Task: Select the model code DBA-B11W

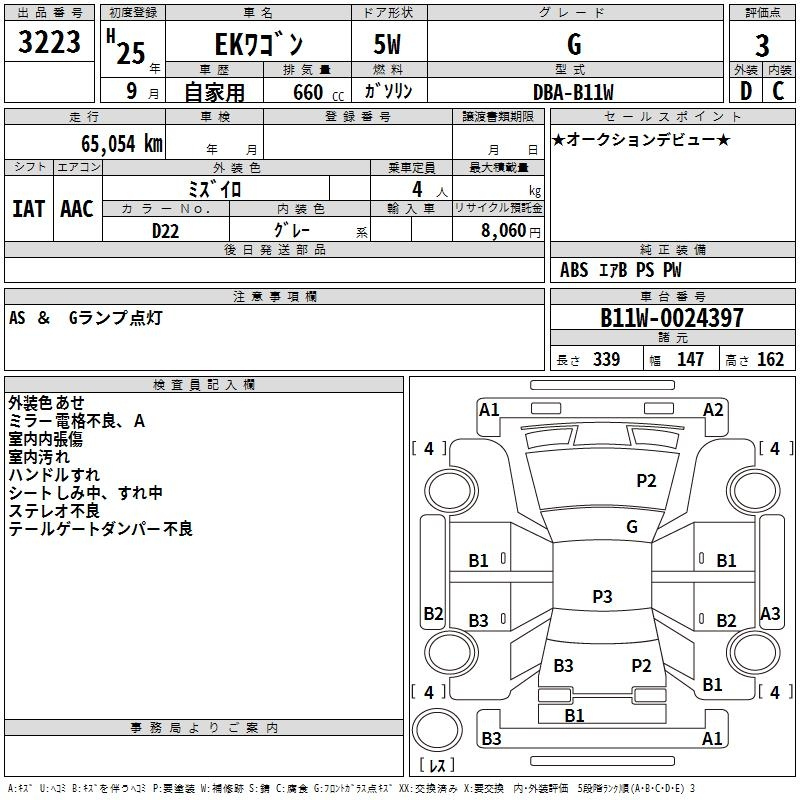Action: 574,91
